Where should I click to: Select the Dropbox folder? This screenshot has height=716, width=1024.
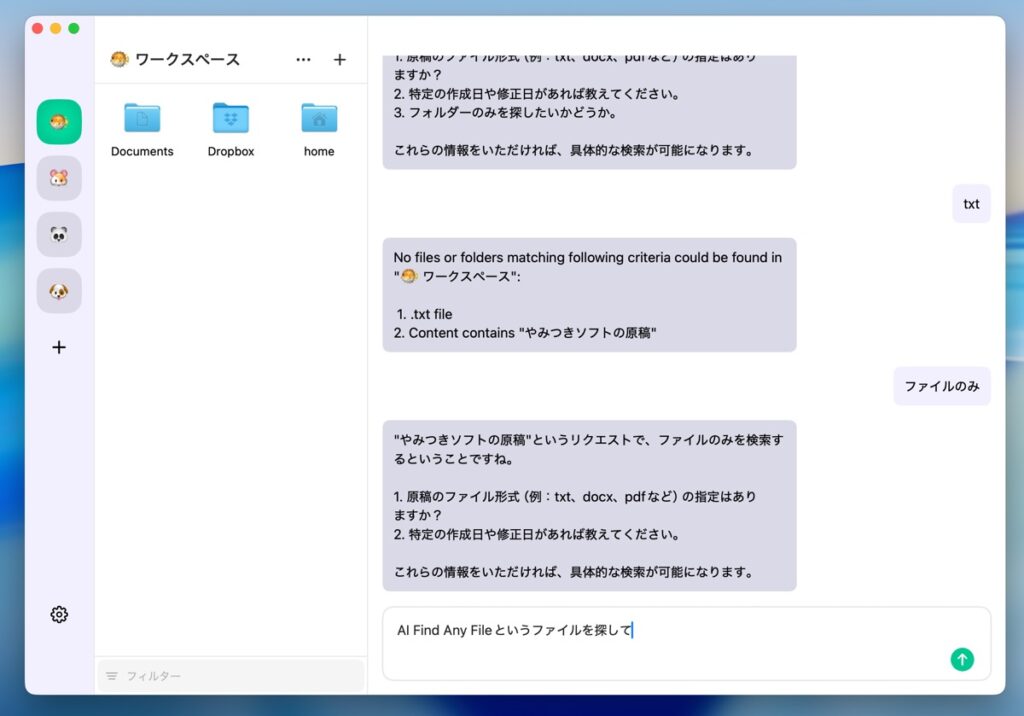231,130
